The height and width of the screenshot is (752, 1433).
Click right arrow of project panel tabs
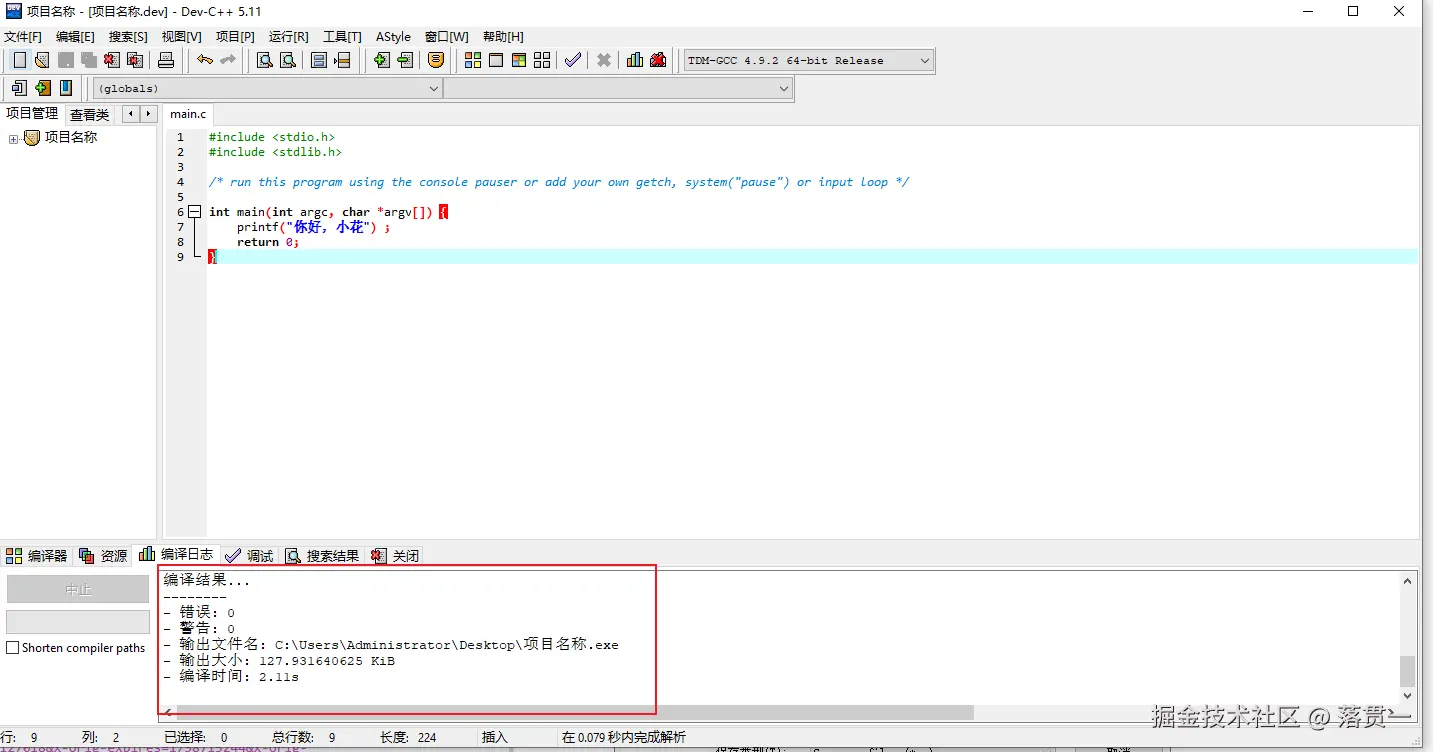149,114
